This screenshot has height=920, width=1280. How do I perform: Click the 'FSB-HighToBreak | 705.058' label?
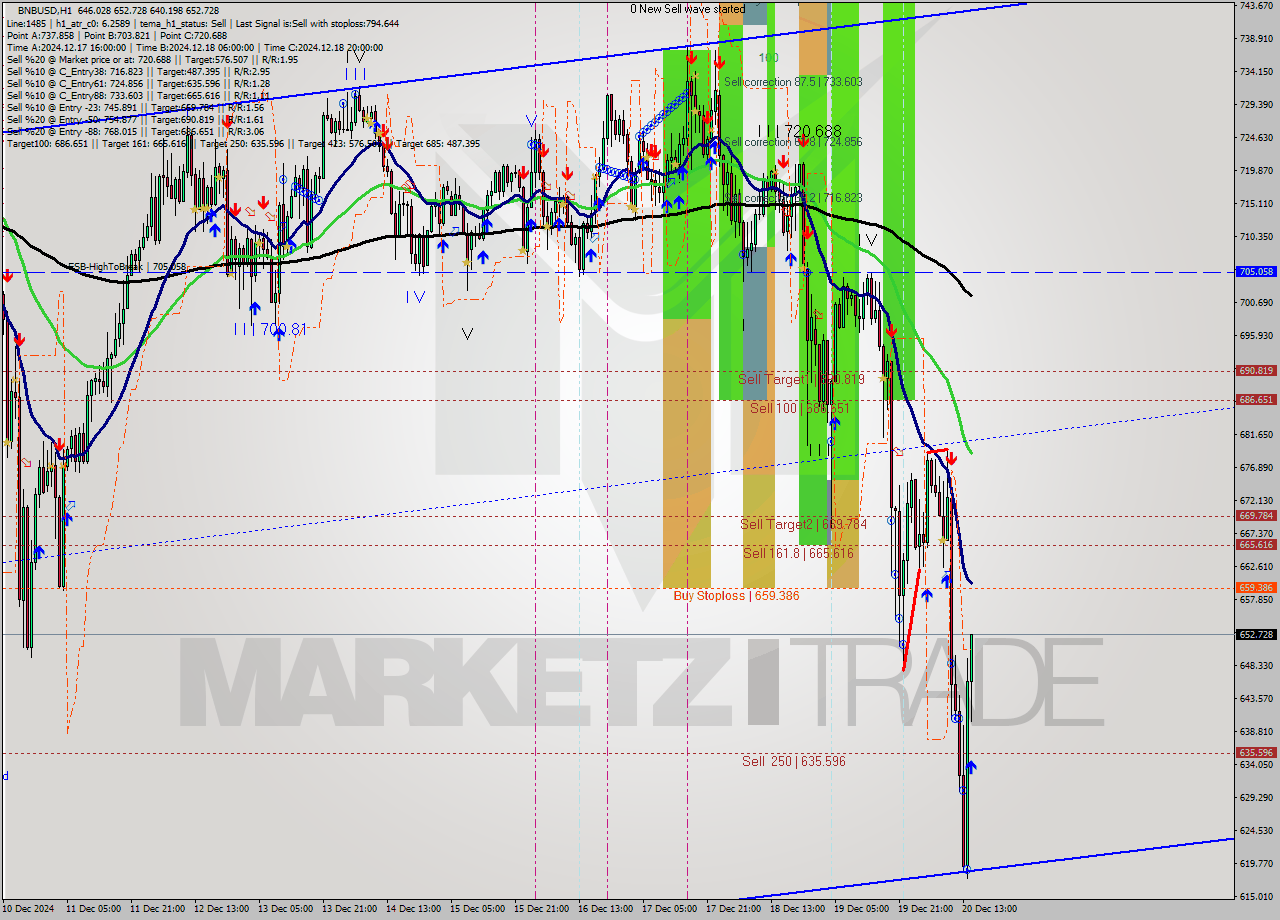click(x=127, y=267)
